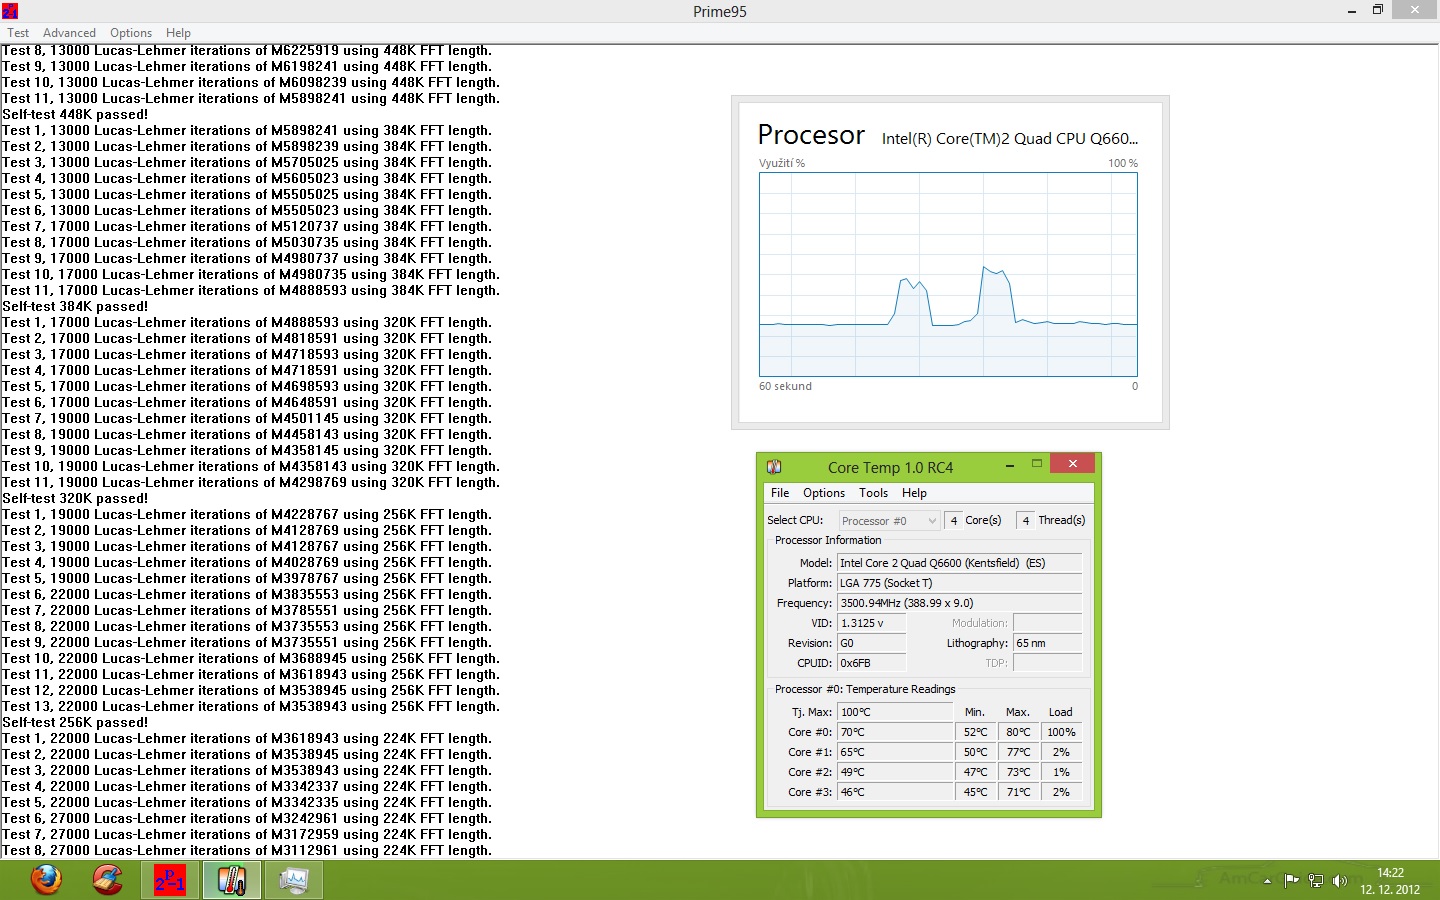Open Action Center flag icon
1440x900 pixels.
point(1291,881)
